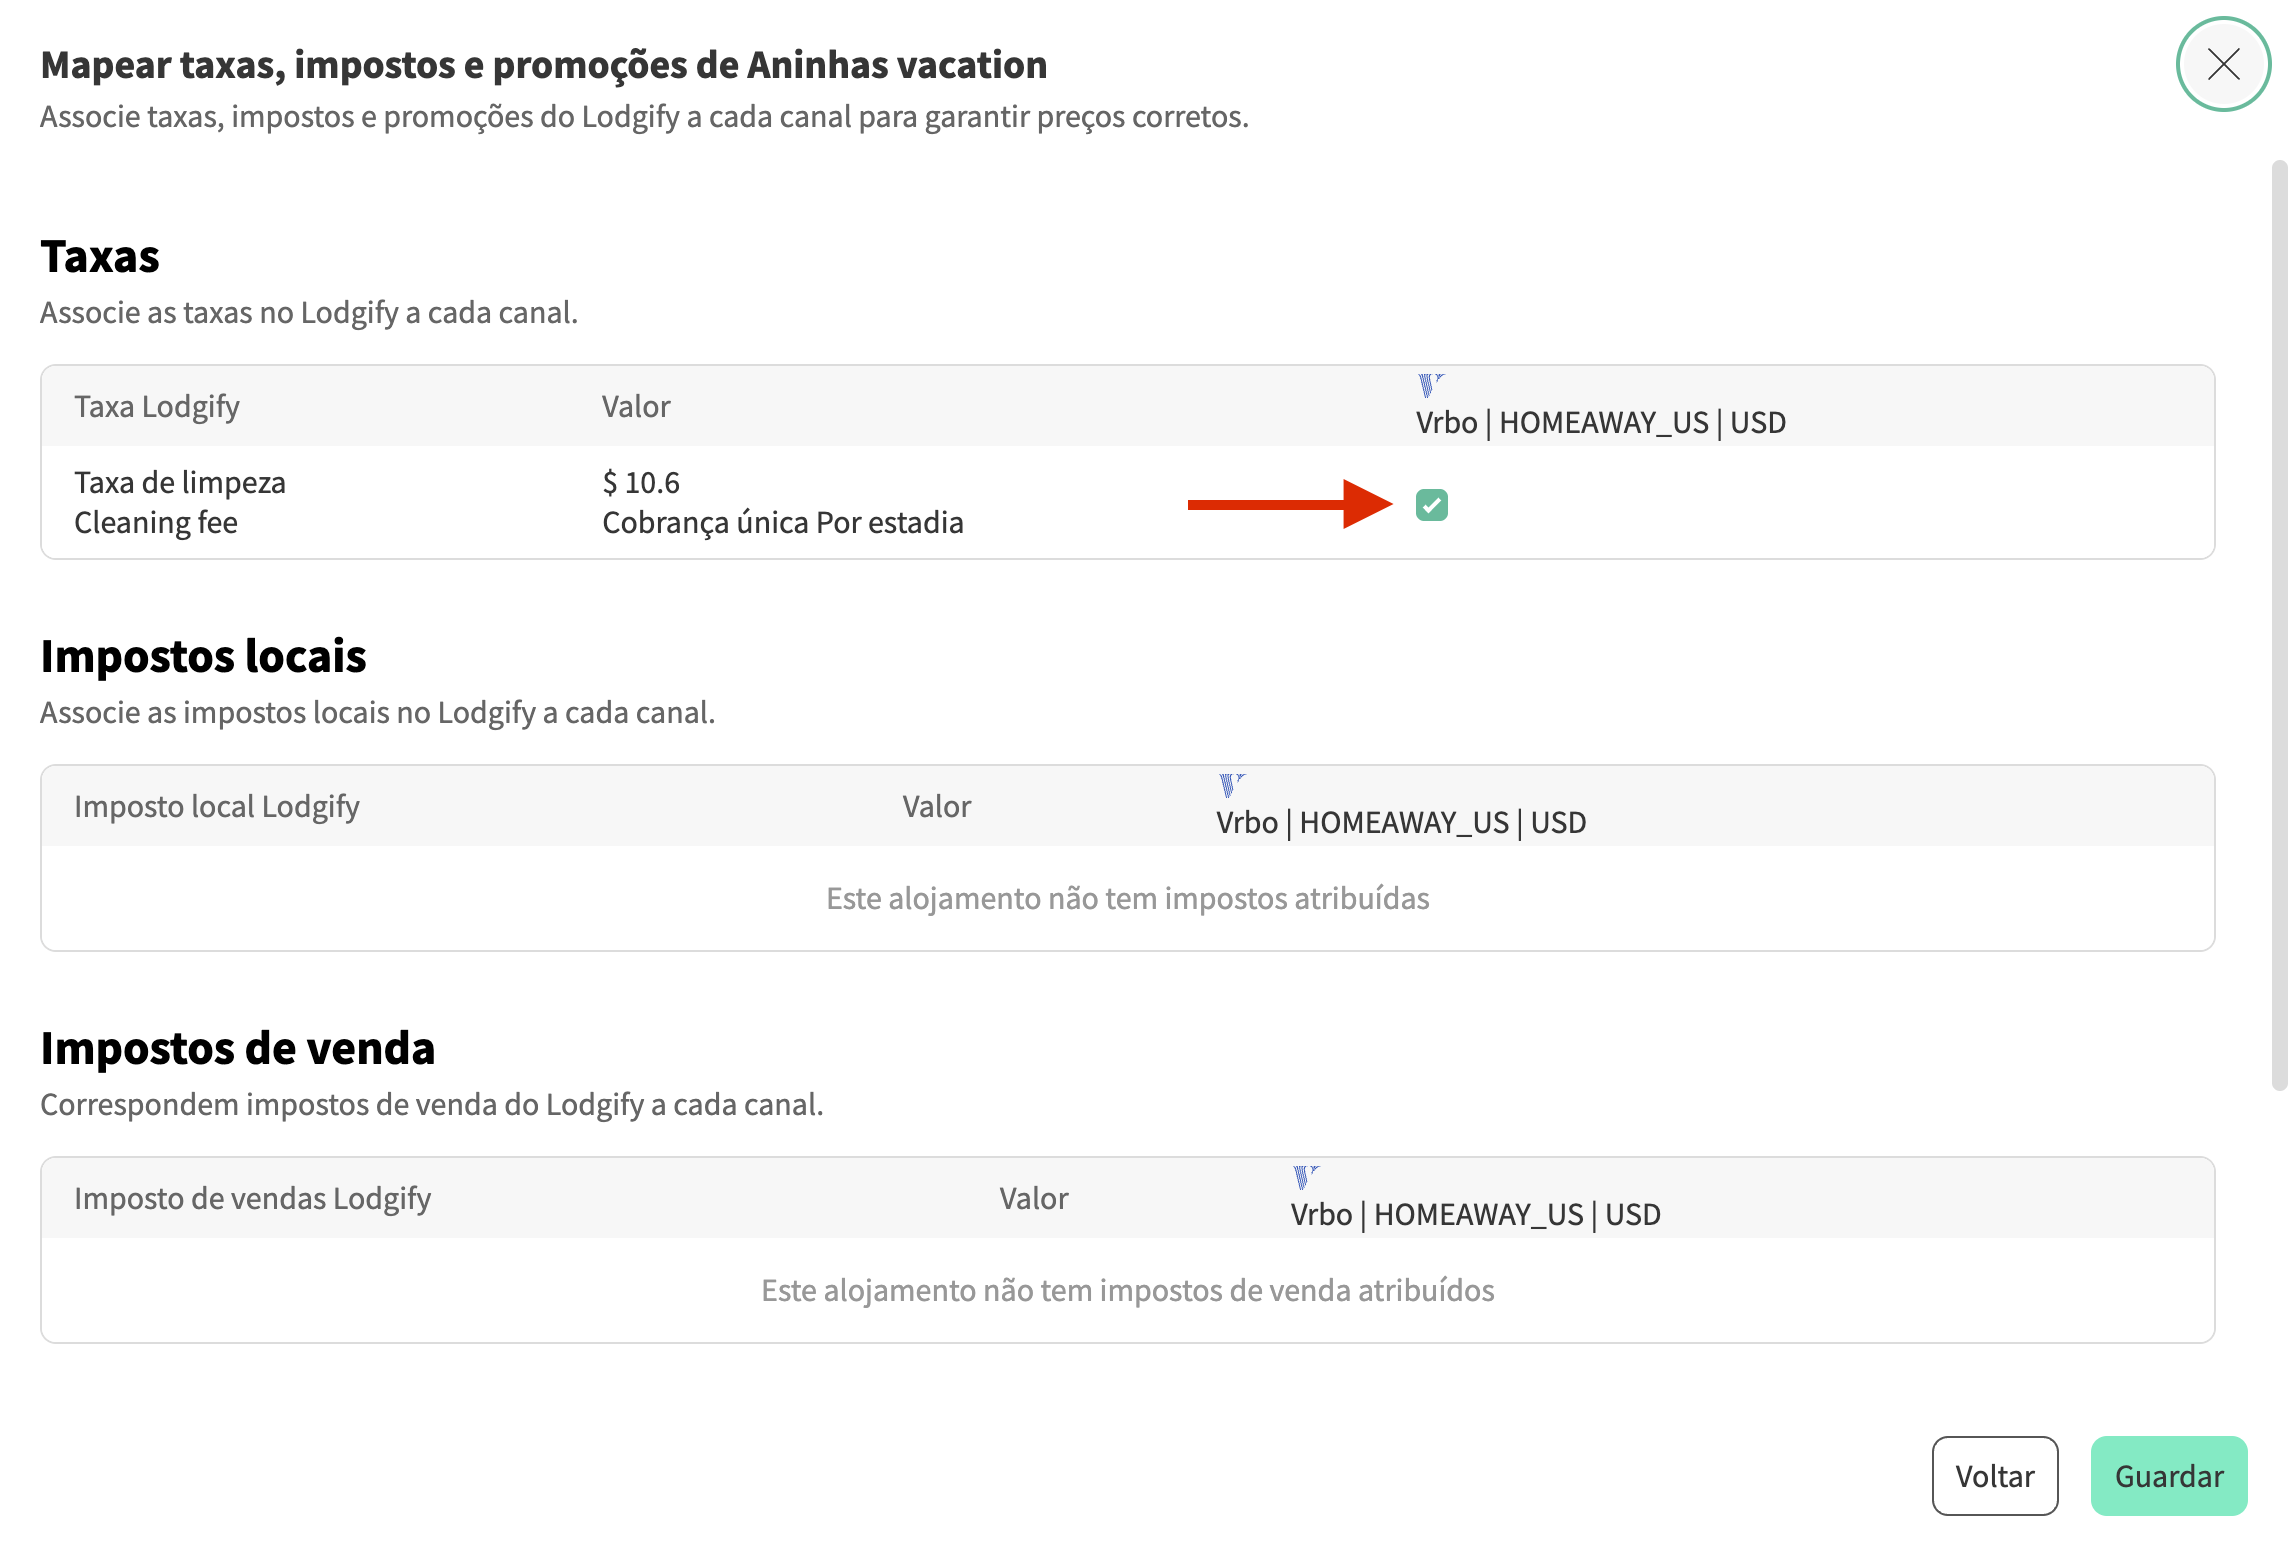Click the Imposto de vendas Lodgify header

coord(252,1199)
